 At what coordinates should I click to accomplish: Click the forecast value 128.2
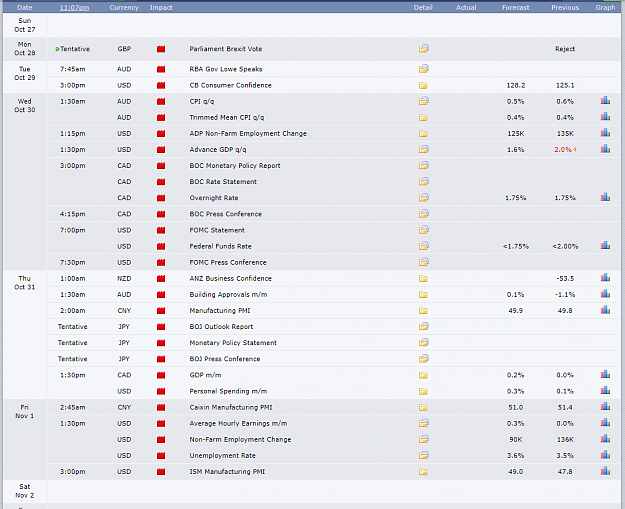click(x=516, y=85)
